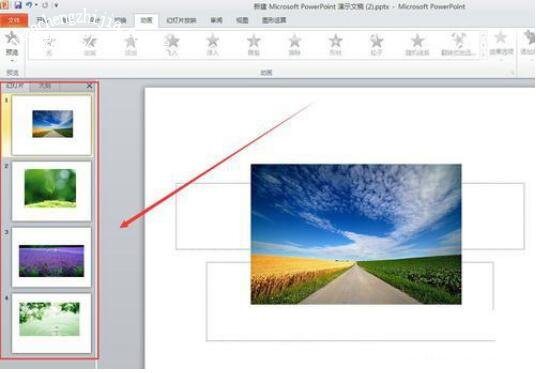Select slide 1 thumbnail with road landscape
Image resolution: width=536 pixels, height=373 pixels.
52,125
